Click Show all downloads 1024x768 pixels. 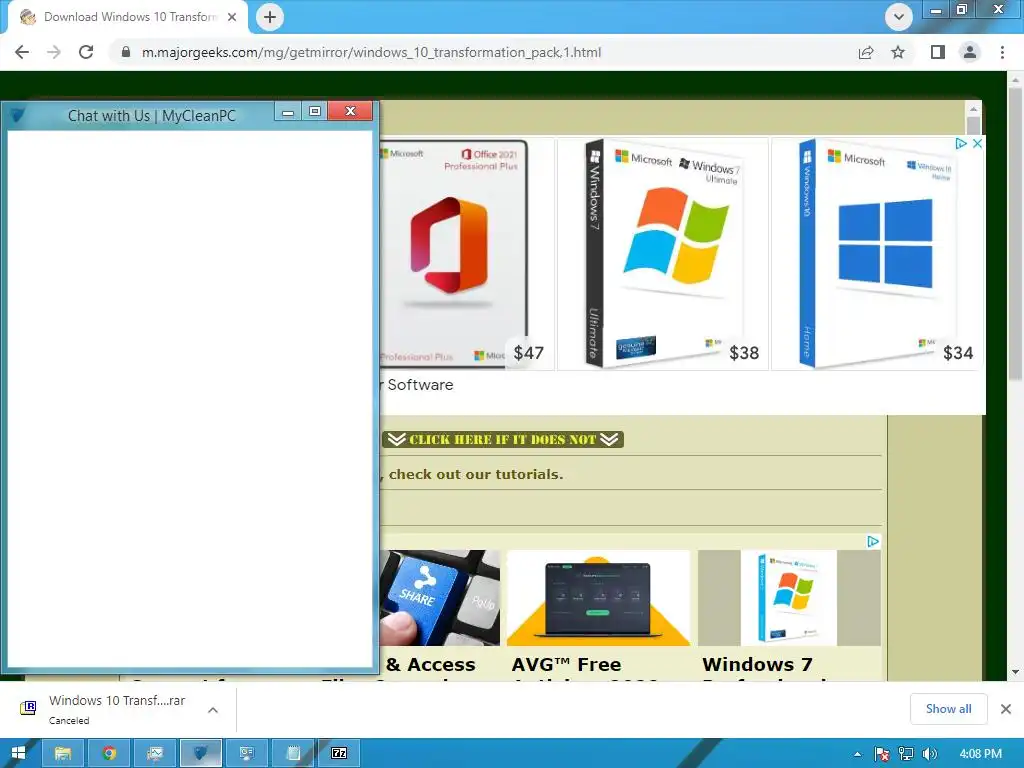[x=948, y=709]
